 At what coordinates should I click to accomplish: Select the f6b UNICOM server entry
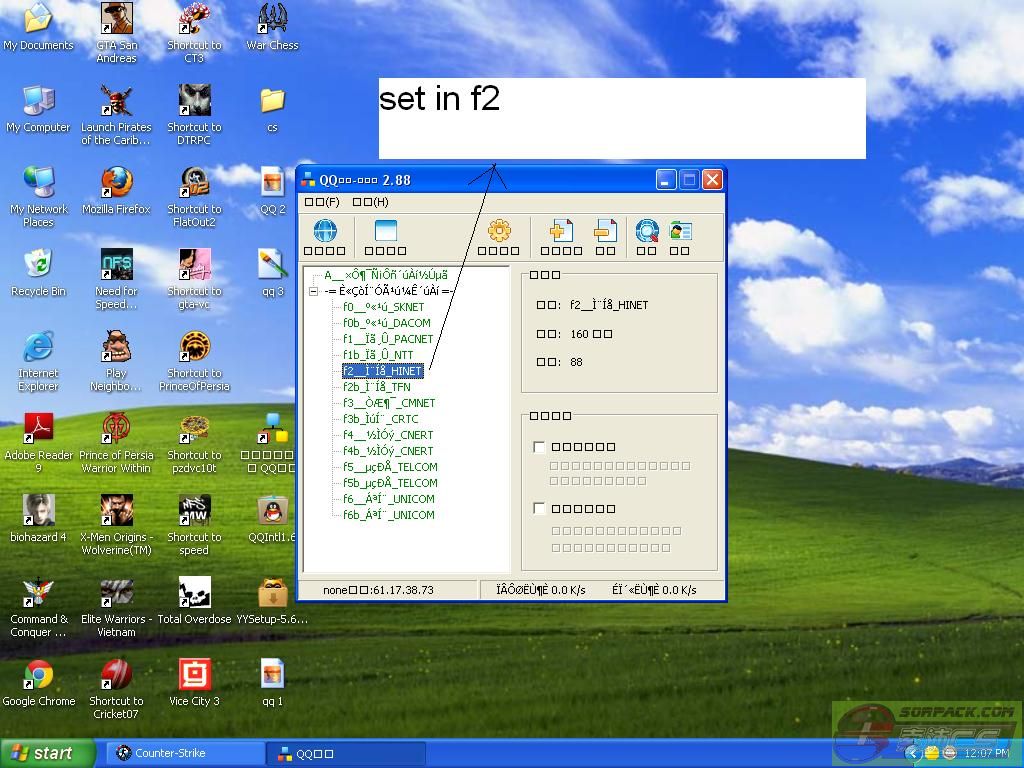click(x=389, y=515)
